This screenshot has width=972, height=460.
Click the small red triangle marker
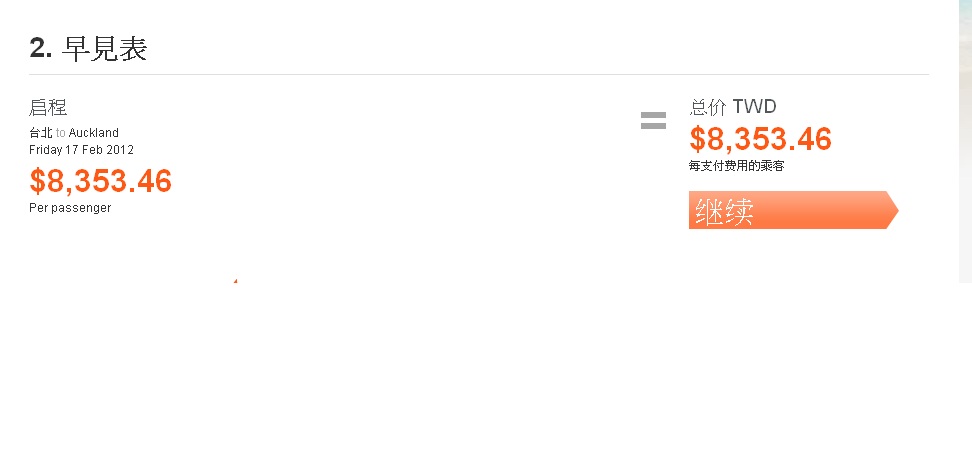click(x=235, y=281)
